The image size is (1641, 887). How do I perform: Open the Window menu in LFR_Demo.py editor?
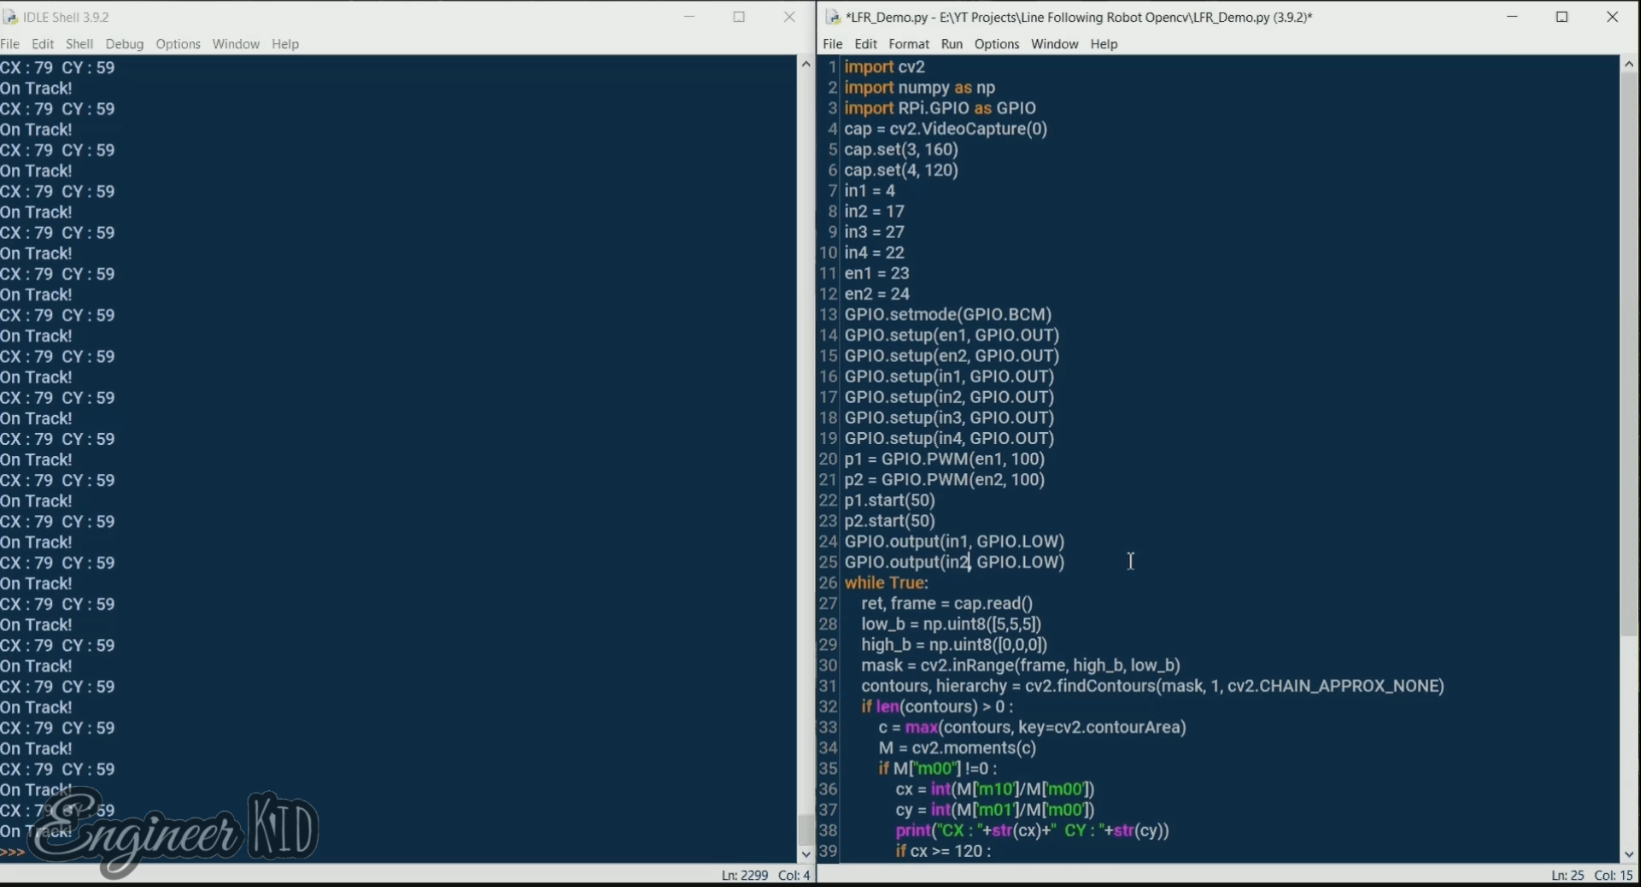1055,44
